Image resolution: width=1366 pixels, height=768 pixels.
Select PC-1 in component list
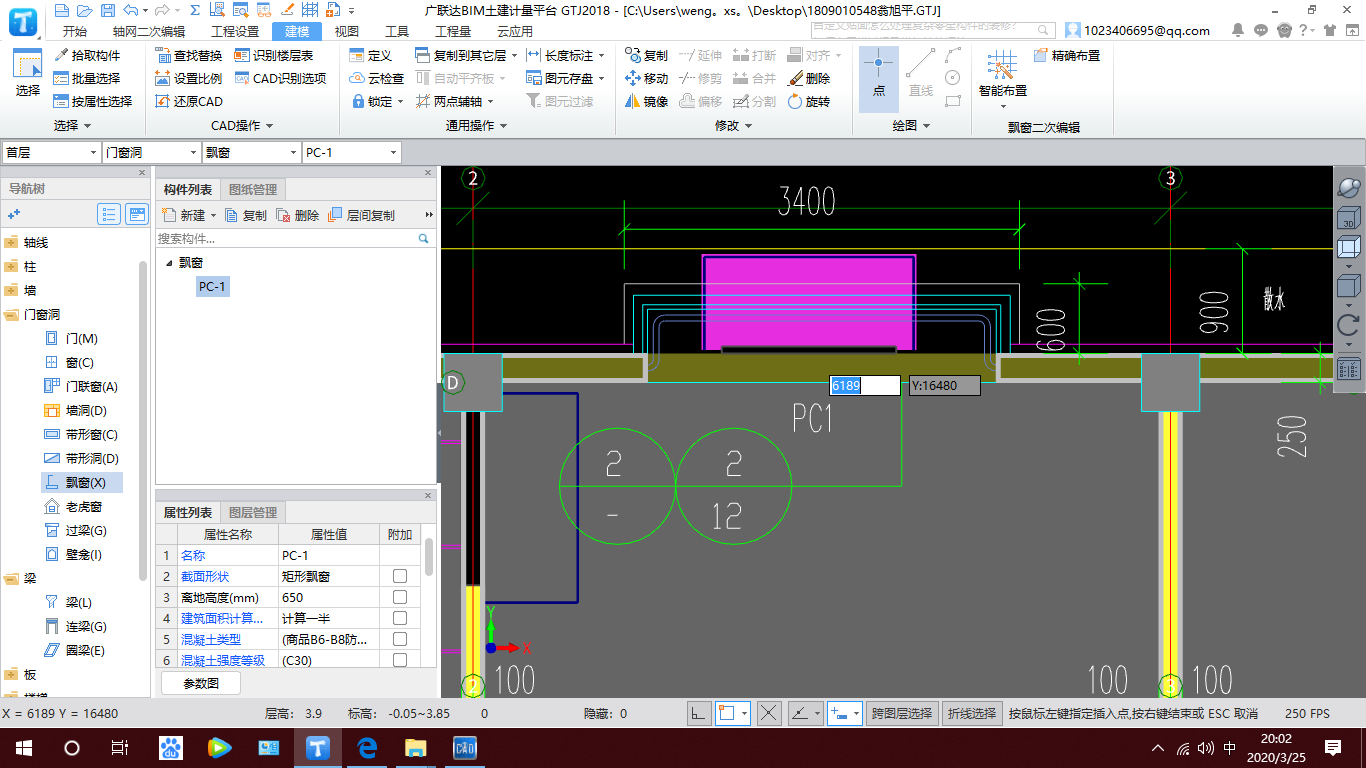(213, 287)
